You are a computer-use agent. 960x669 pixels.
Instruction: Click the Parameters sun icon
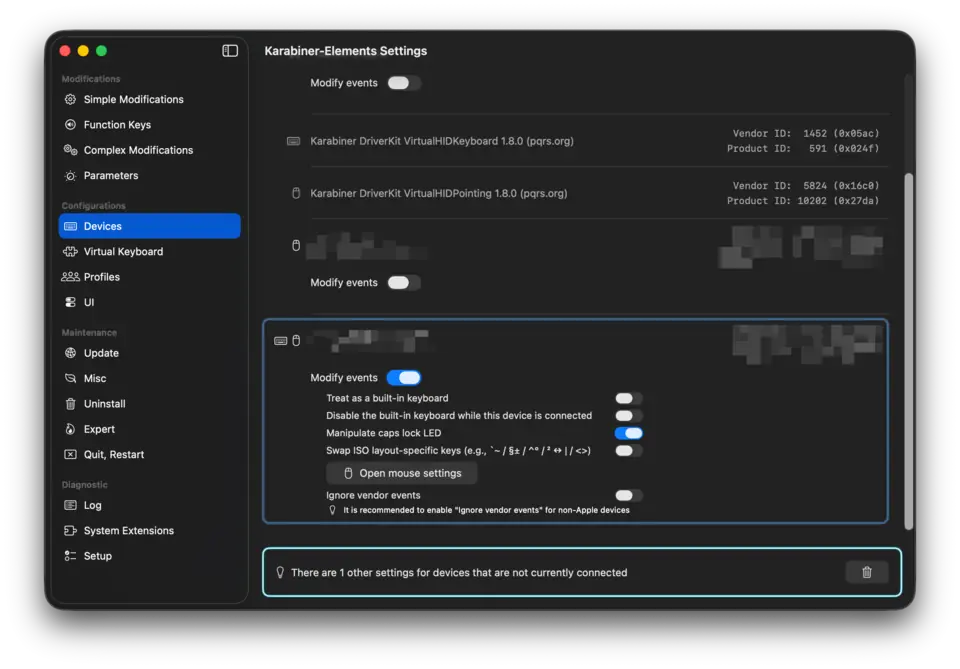70,176
